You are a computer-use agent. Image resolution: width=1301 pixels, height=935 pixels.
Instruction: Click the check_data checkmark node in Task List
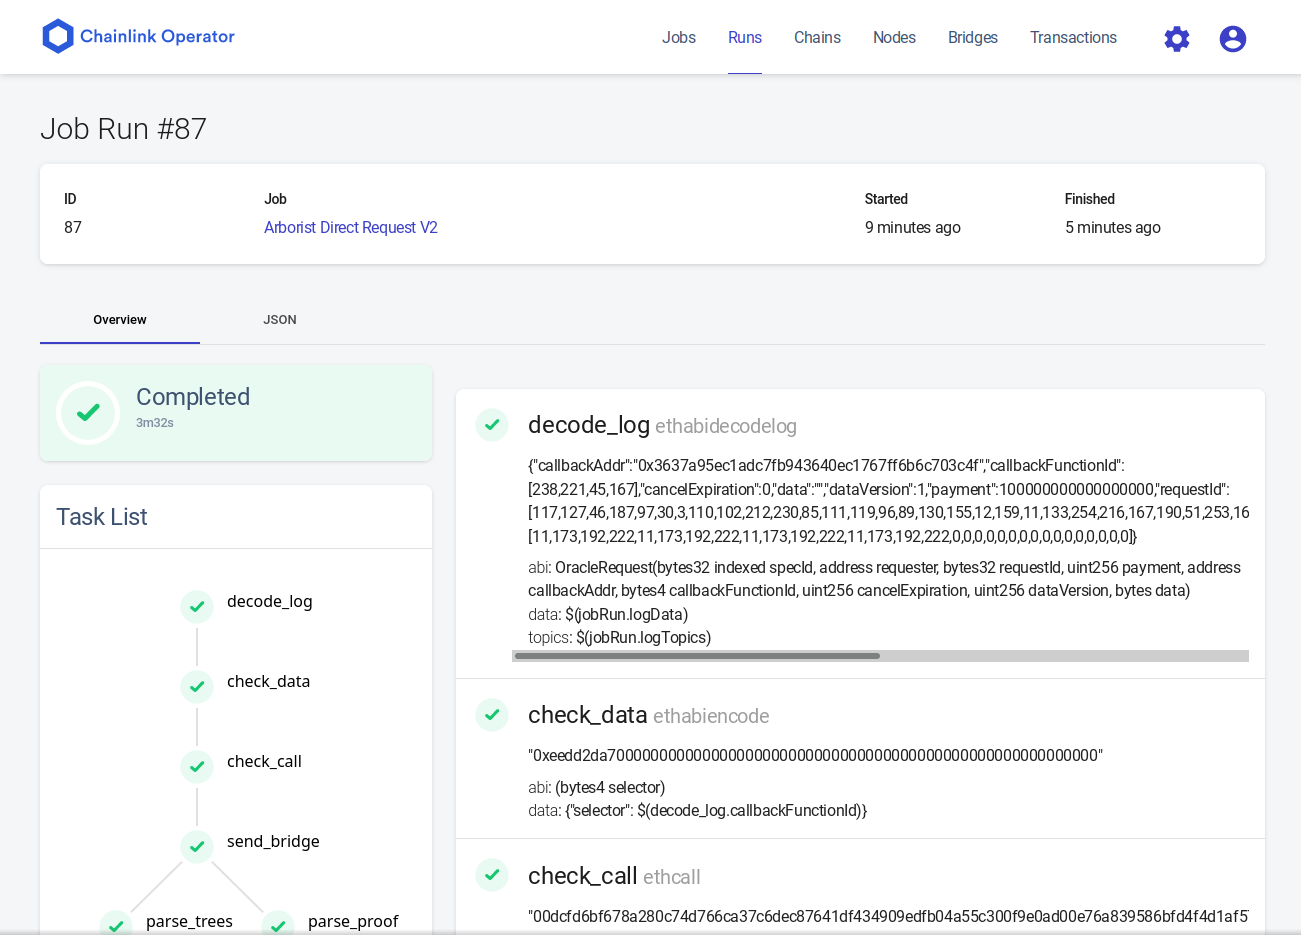click(x=197, y=687)
